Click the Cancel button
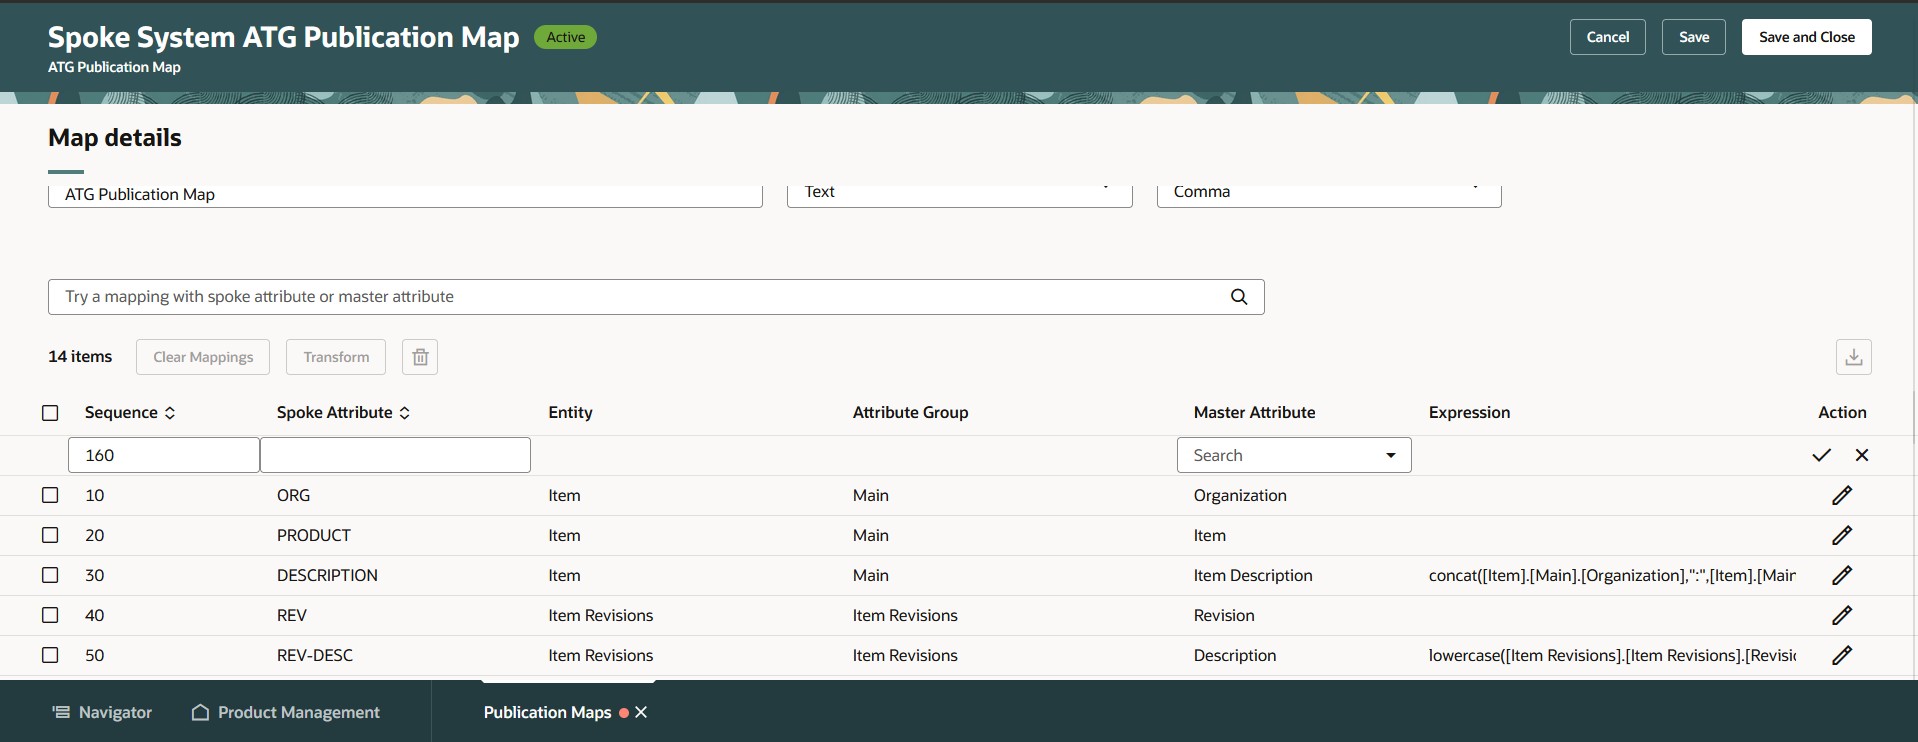This screenshot has height=742, width=1918. pyautogui.click(x=1607, y=37)
